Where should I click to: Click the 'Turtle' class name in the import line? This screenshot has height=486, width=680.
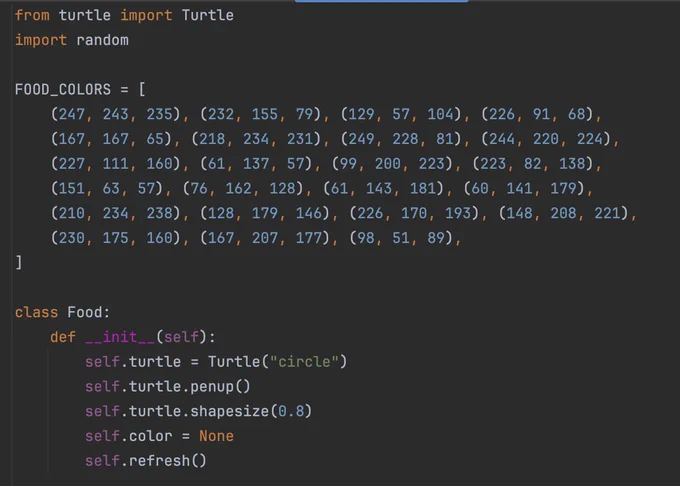[x=208, y=16]
